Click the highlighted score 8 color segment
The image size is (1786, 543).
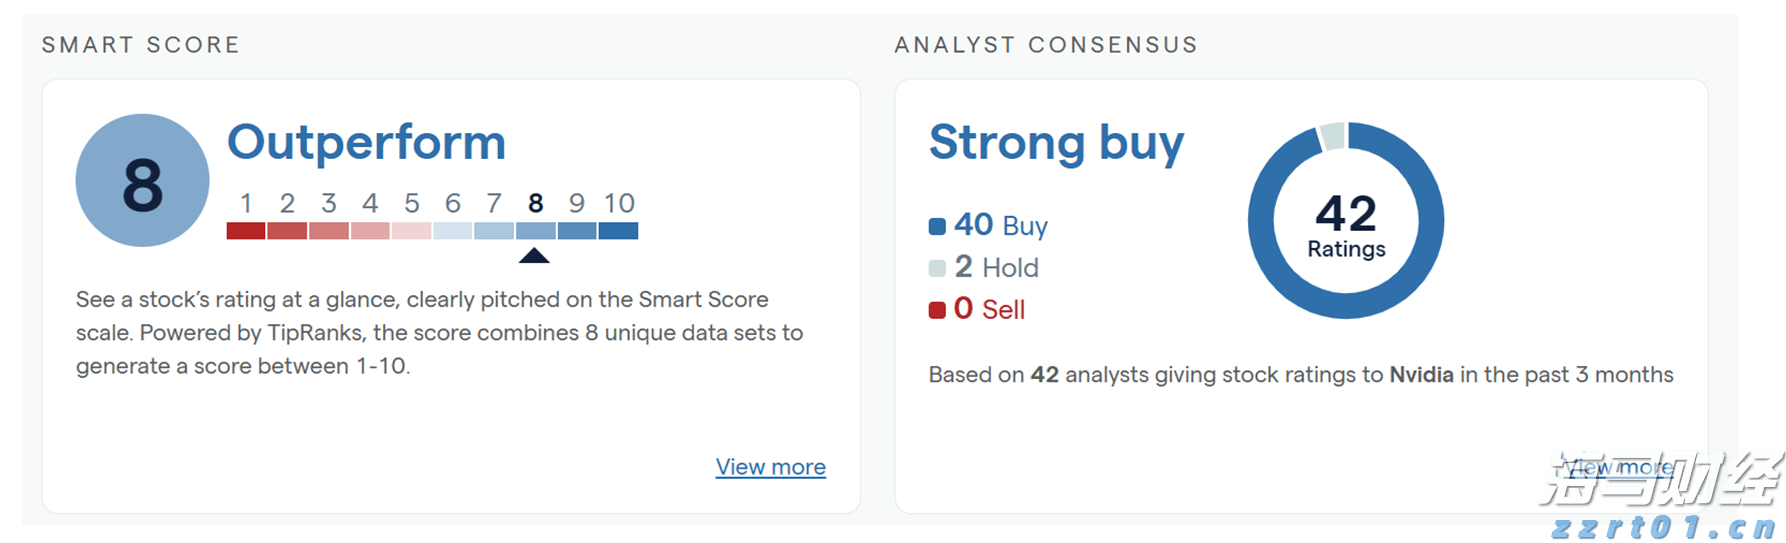coord(536,231)
